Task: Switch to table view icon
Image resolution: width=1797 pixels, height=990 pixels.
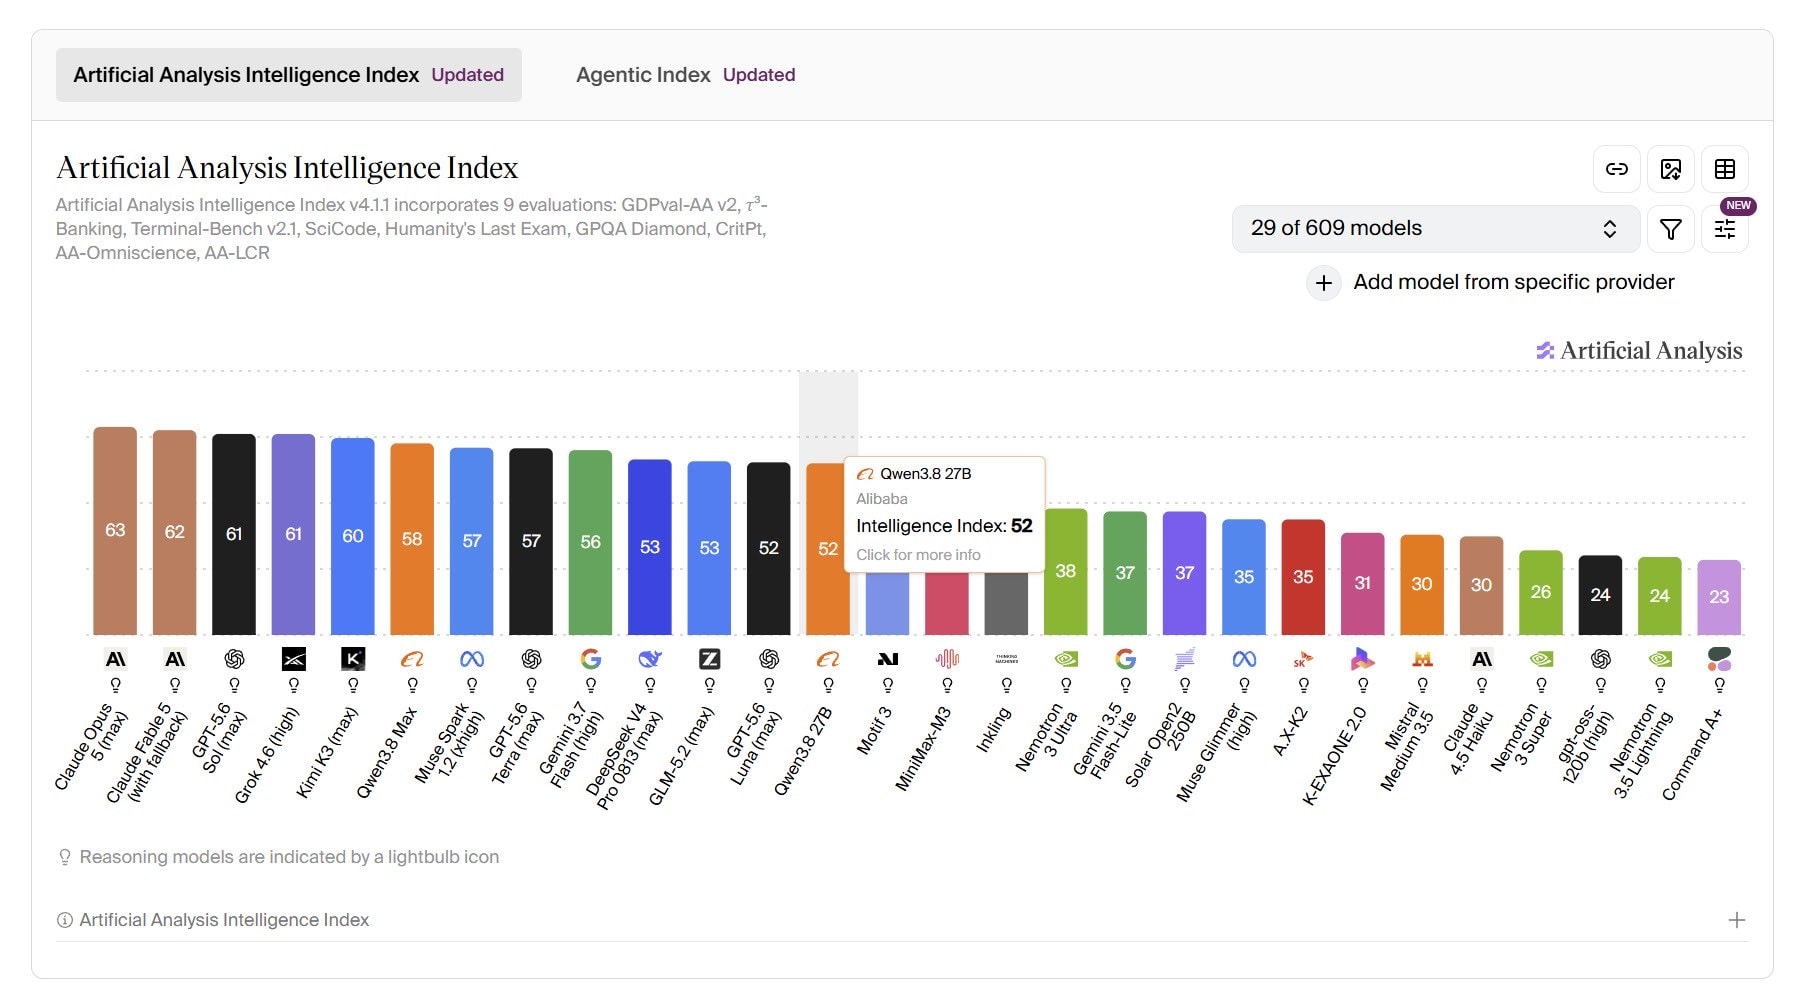Action: [x=1725, y=169]
